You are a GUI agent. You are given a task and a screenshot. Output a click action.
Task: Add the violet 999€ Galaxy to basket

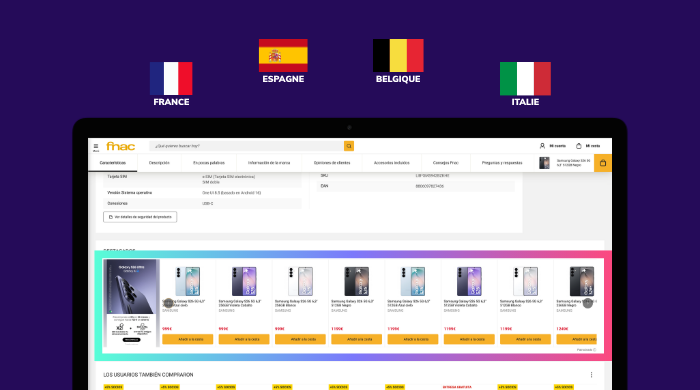244,339
